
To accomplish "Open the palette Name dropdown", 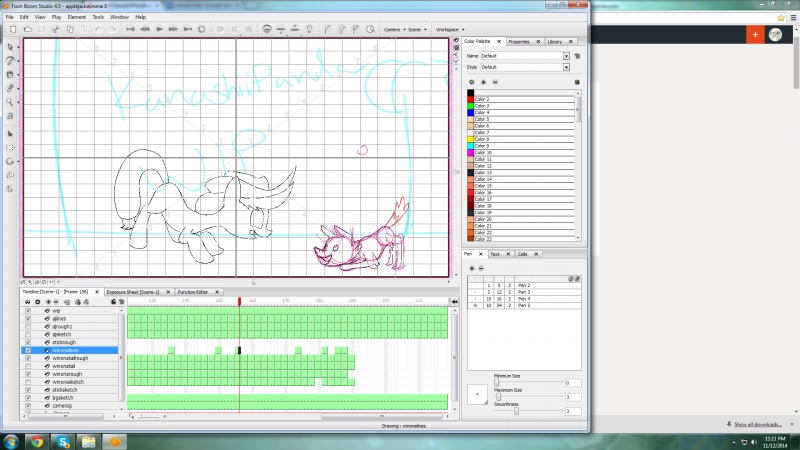I will pyautogui.click(x=566, y=56).
